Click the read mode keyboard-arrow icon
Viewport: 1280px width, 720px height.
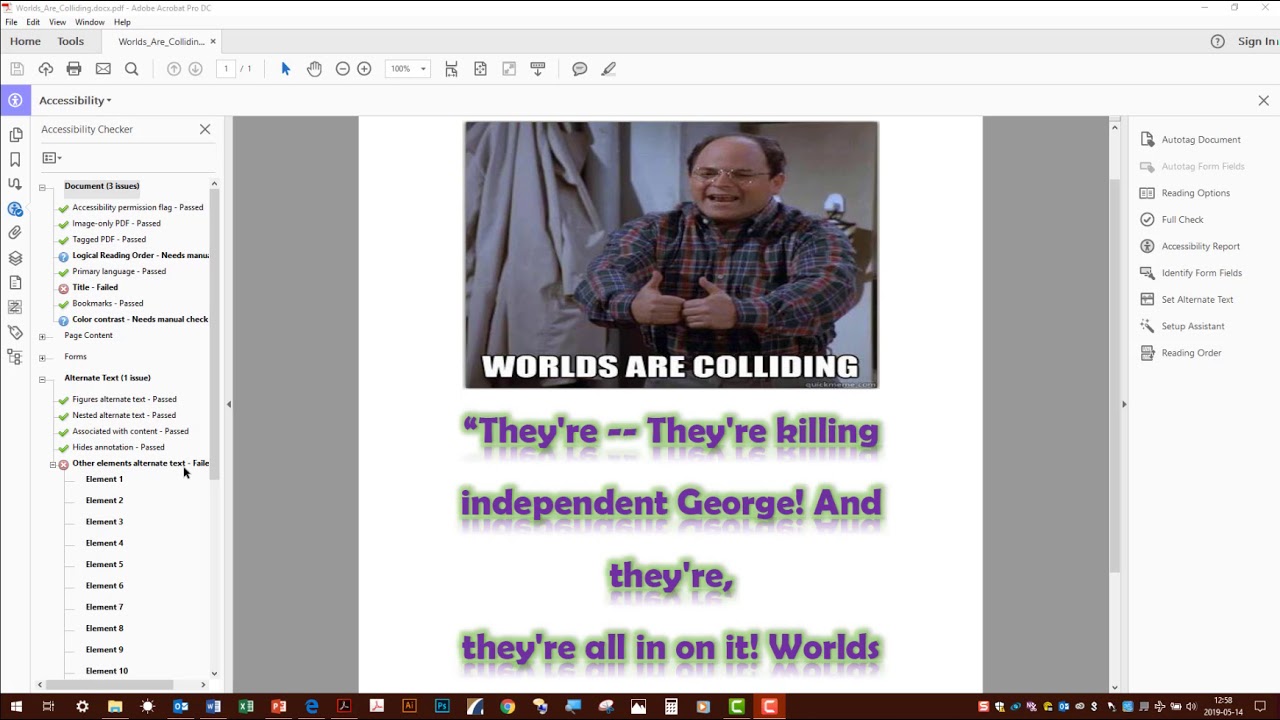[x=538, y=69]
